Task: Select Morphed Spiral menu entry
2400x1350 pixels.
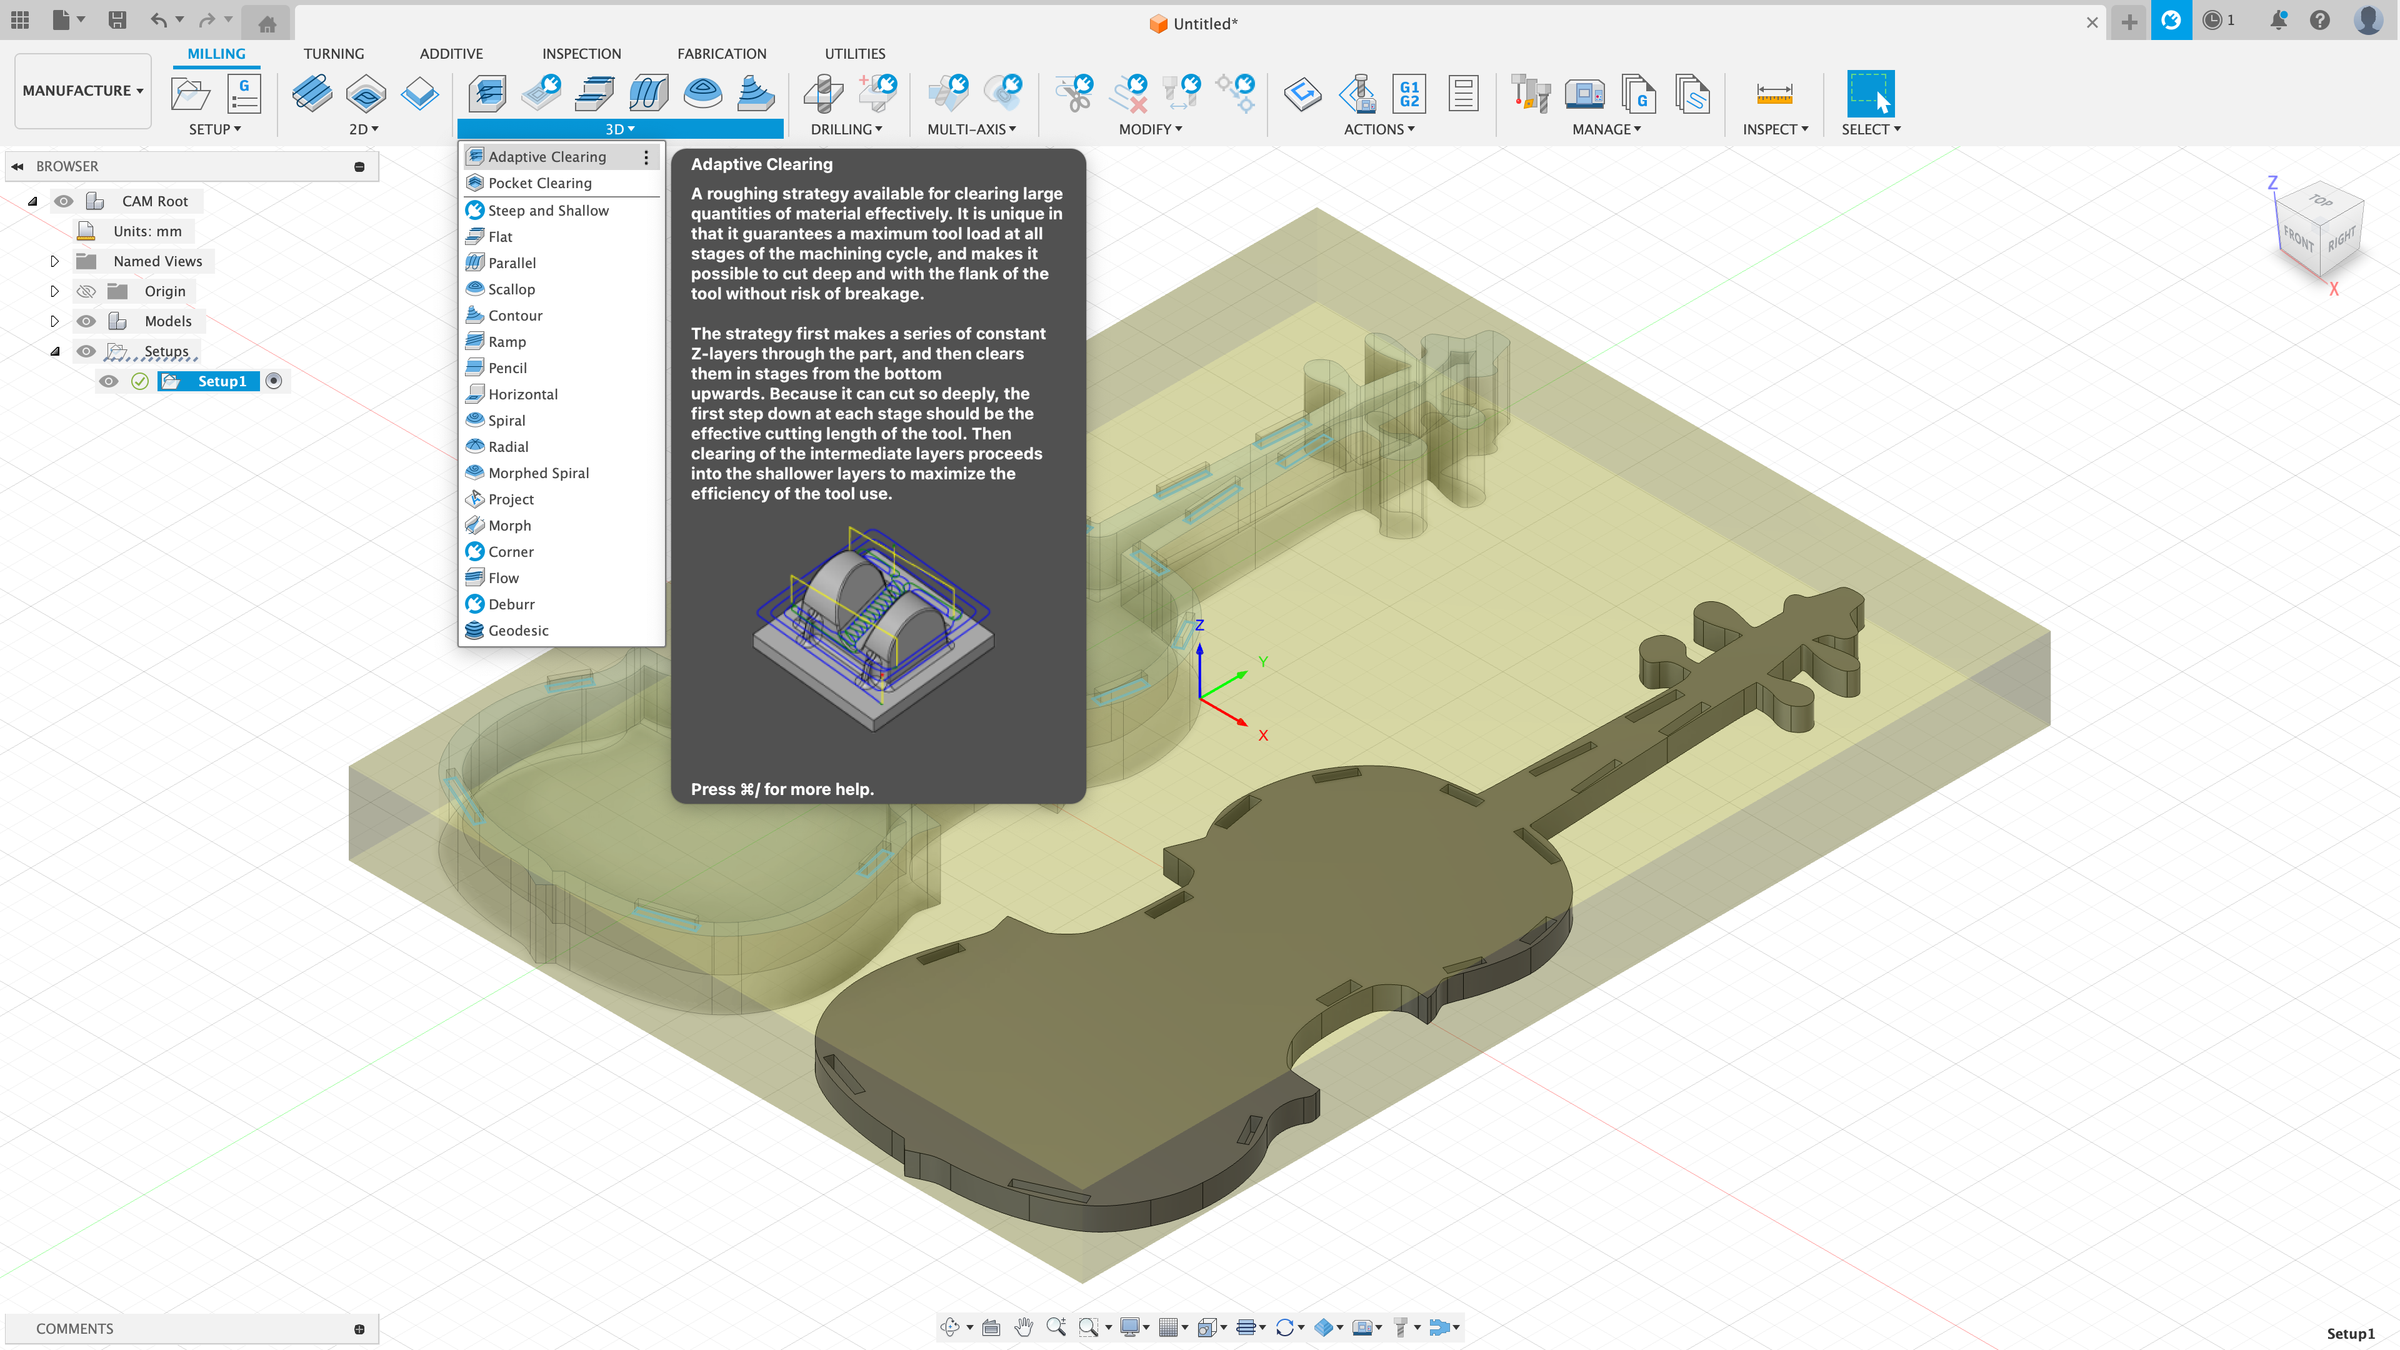Action: pos(538,473)
